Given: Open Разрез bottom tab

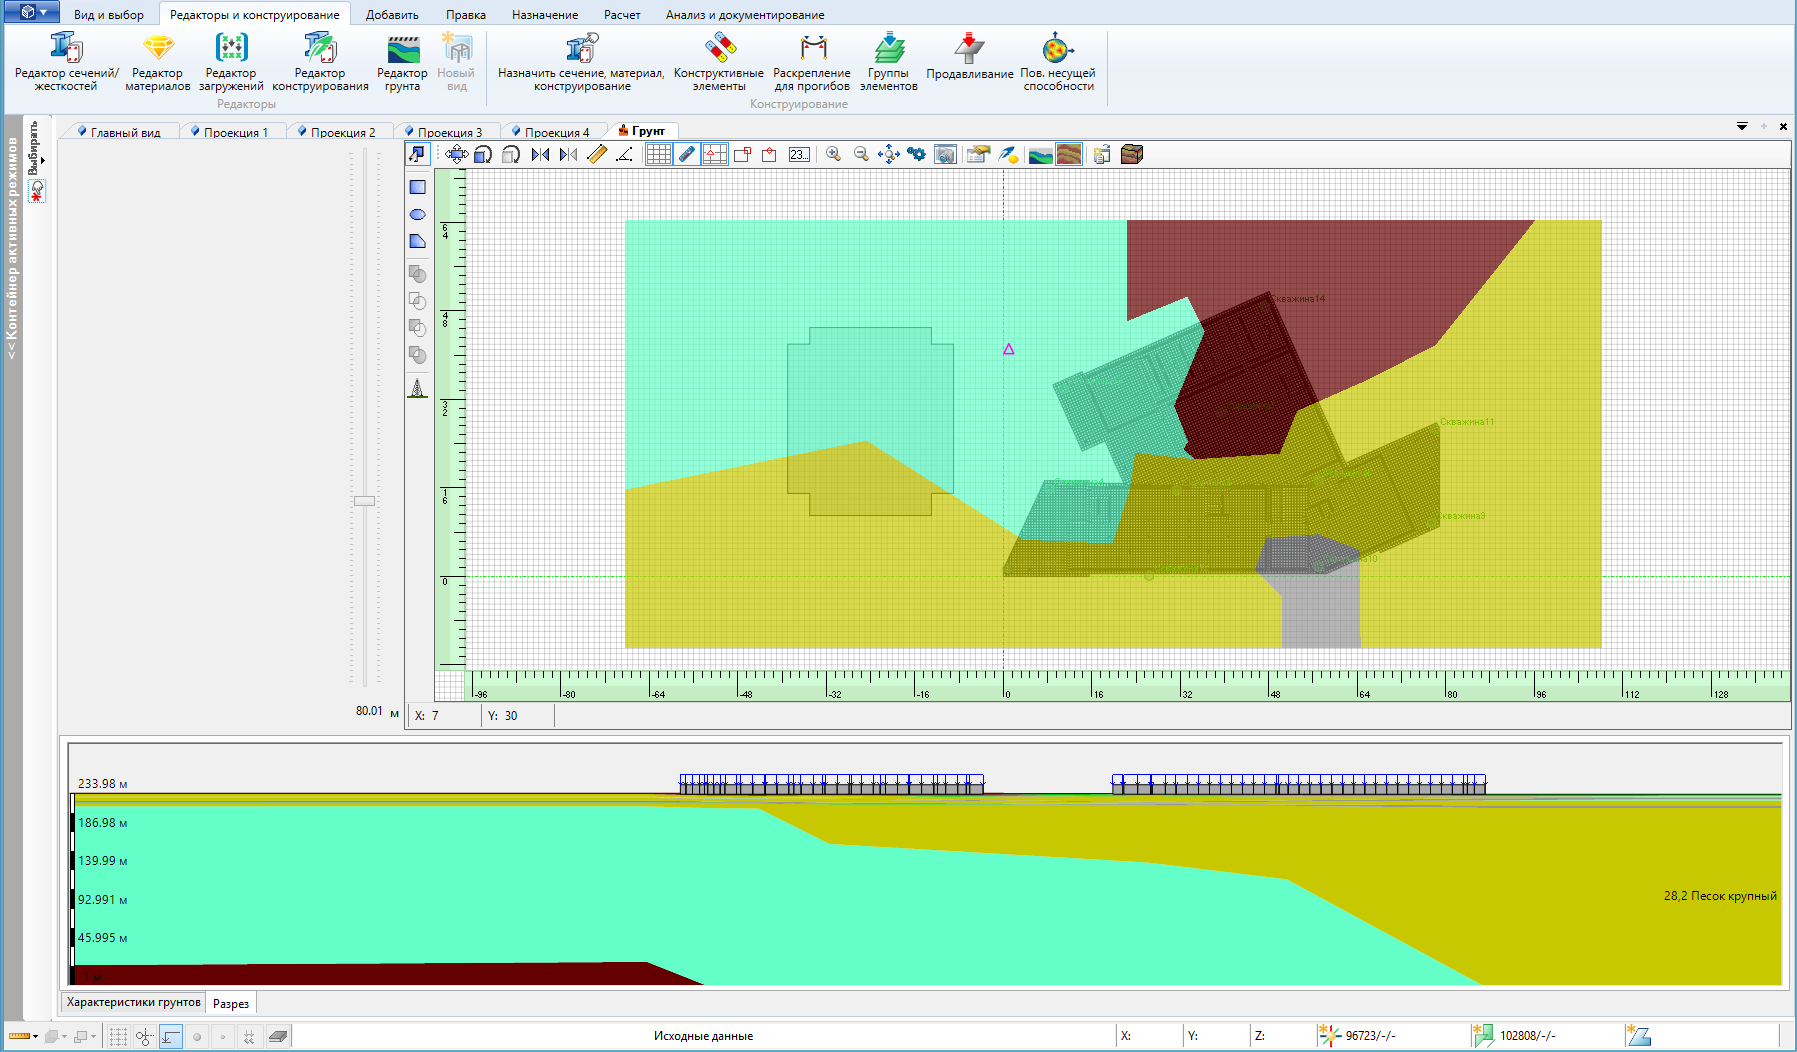Looking at the screenshot, I should click(x=231, y=1003).
